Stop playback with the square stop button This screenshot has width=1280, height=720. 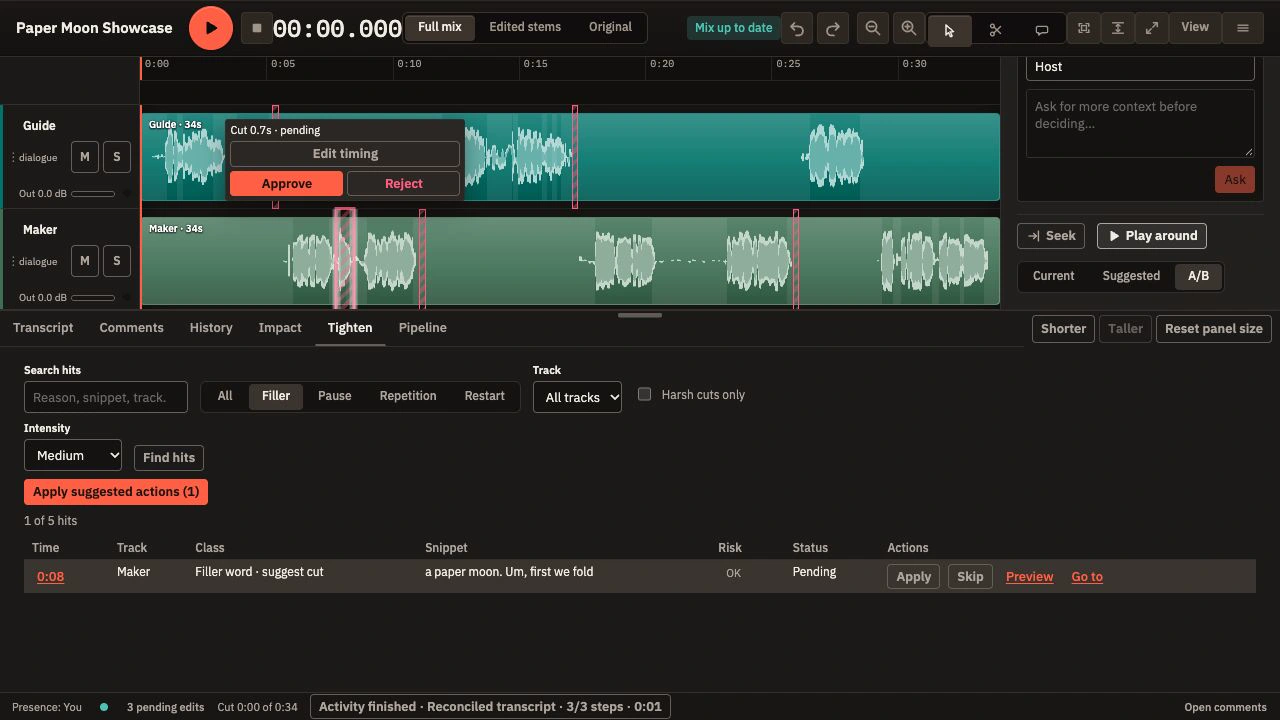(257, 28)
